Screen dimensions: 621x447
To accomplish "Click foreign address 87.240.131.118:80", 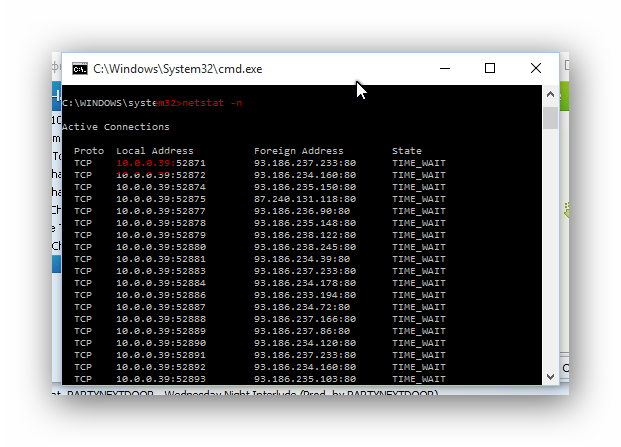I will [305, 199].
